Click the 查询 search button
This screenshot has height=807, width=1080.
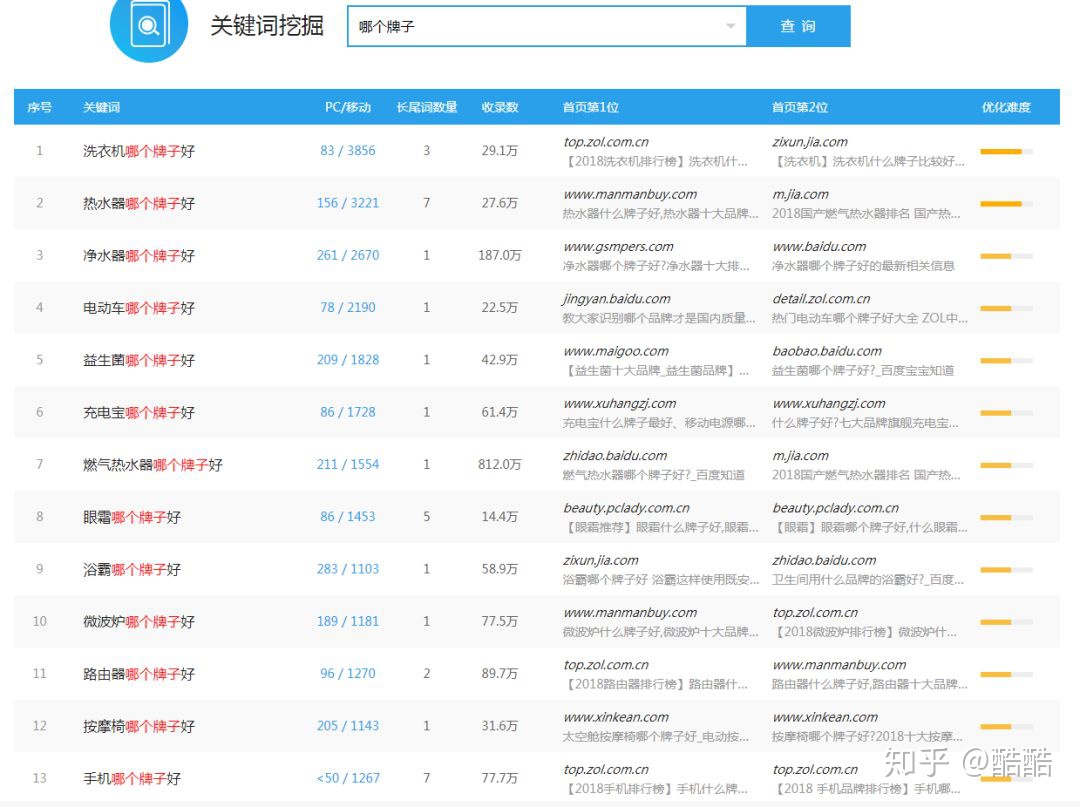pos(798,26)
